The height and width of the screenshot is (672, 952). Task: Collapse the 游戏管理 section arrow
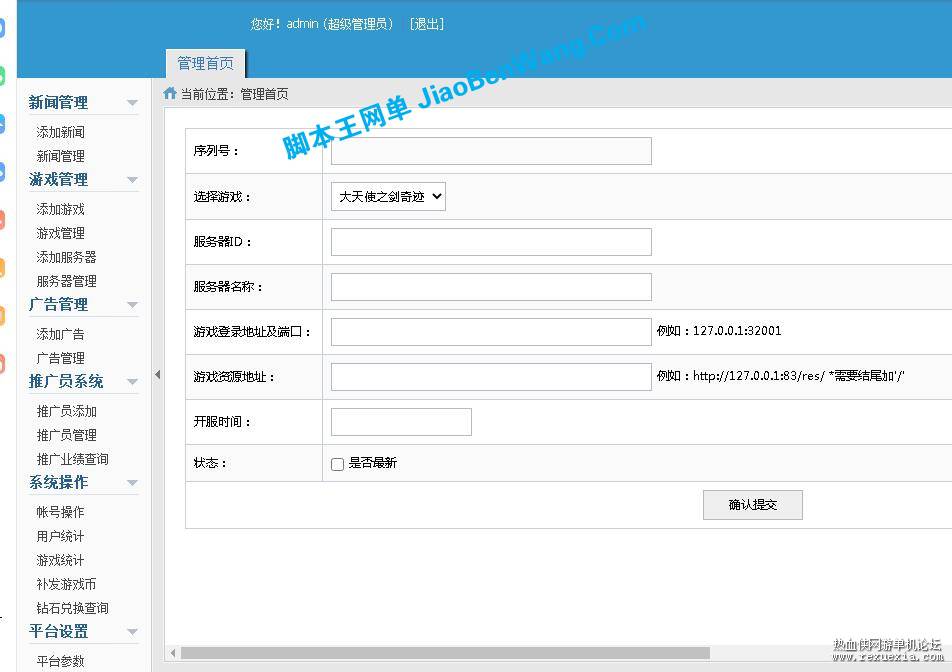point(132,180)
